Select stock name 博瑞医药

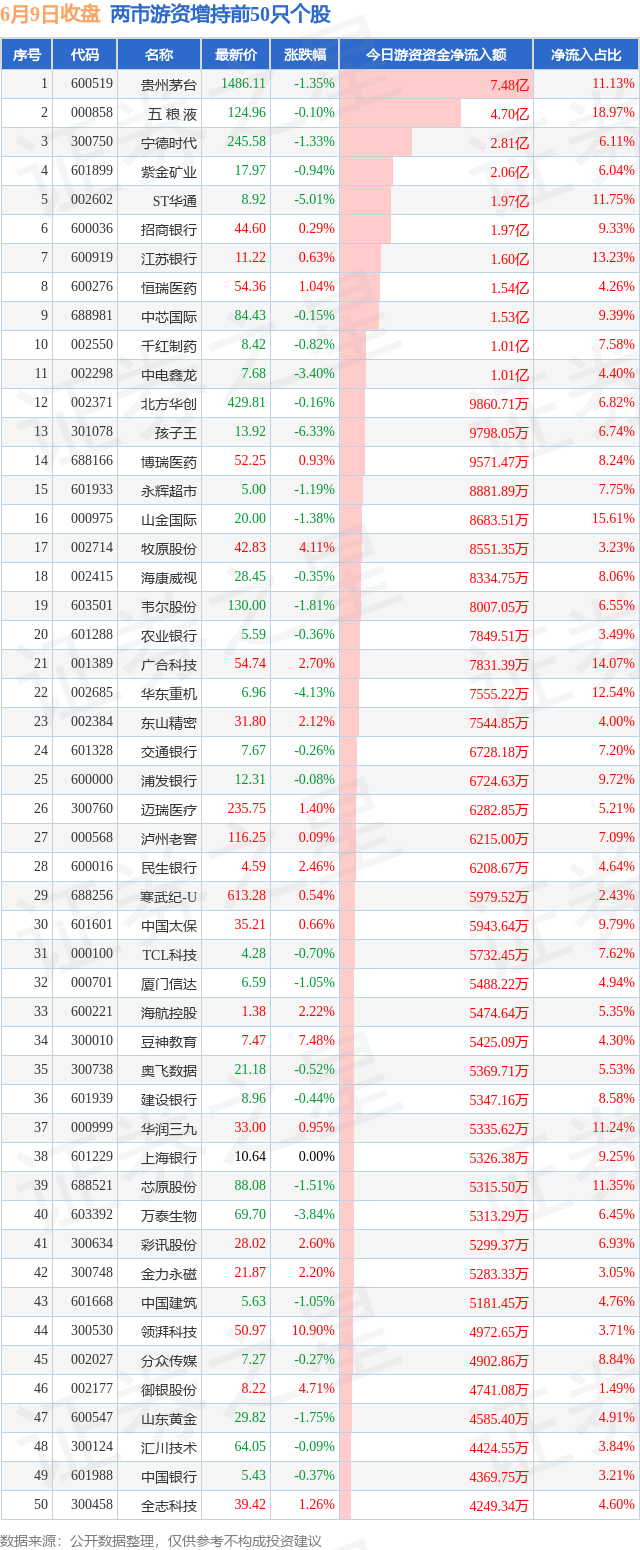(169, 462)
